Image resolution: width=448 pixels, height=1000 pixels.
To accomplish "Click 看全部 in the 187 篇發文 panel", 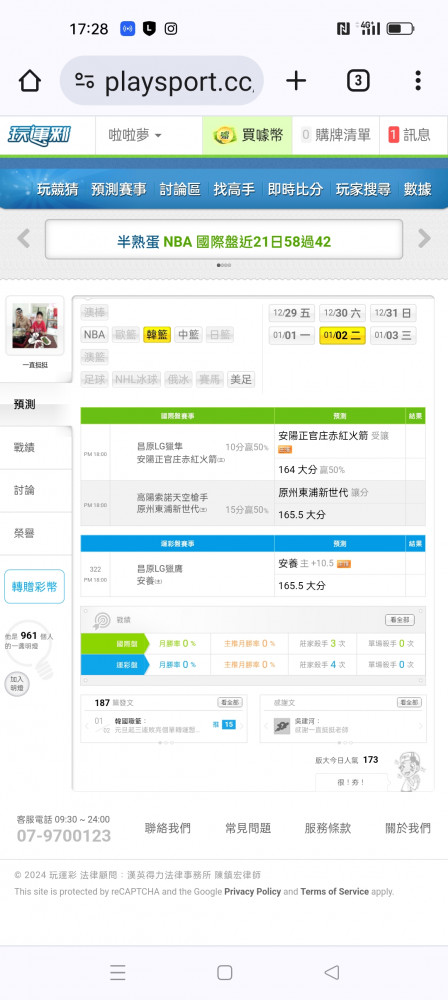I will pyautogui.click(x=230, y=702).
